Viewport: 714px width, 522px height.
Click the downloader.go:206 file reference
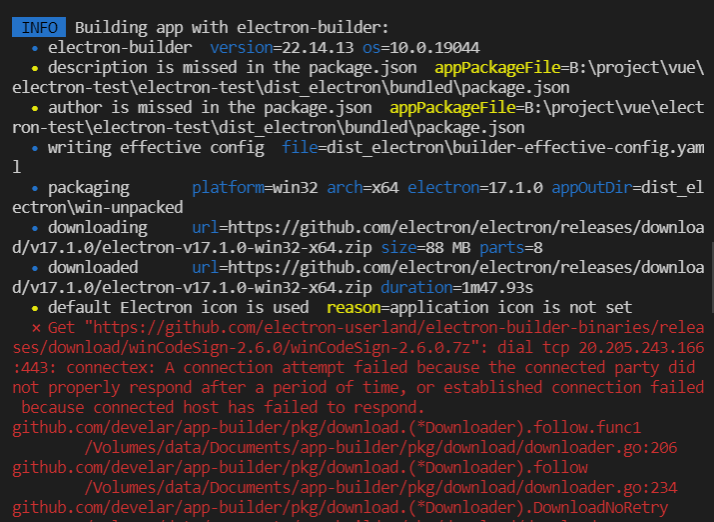381,448
